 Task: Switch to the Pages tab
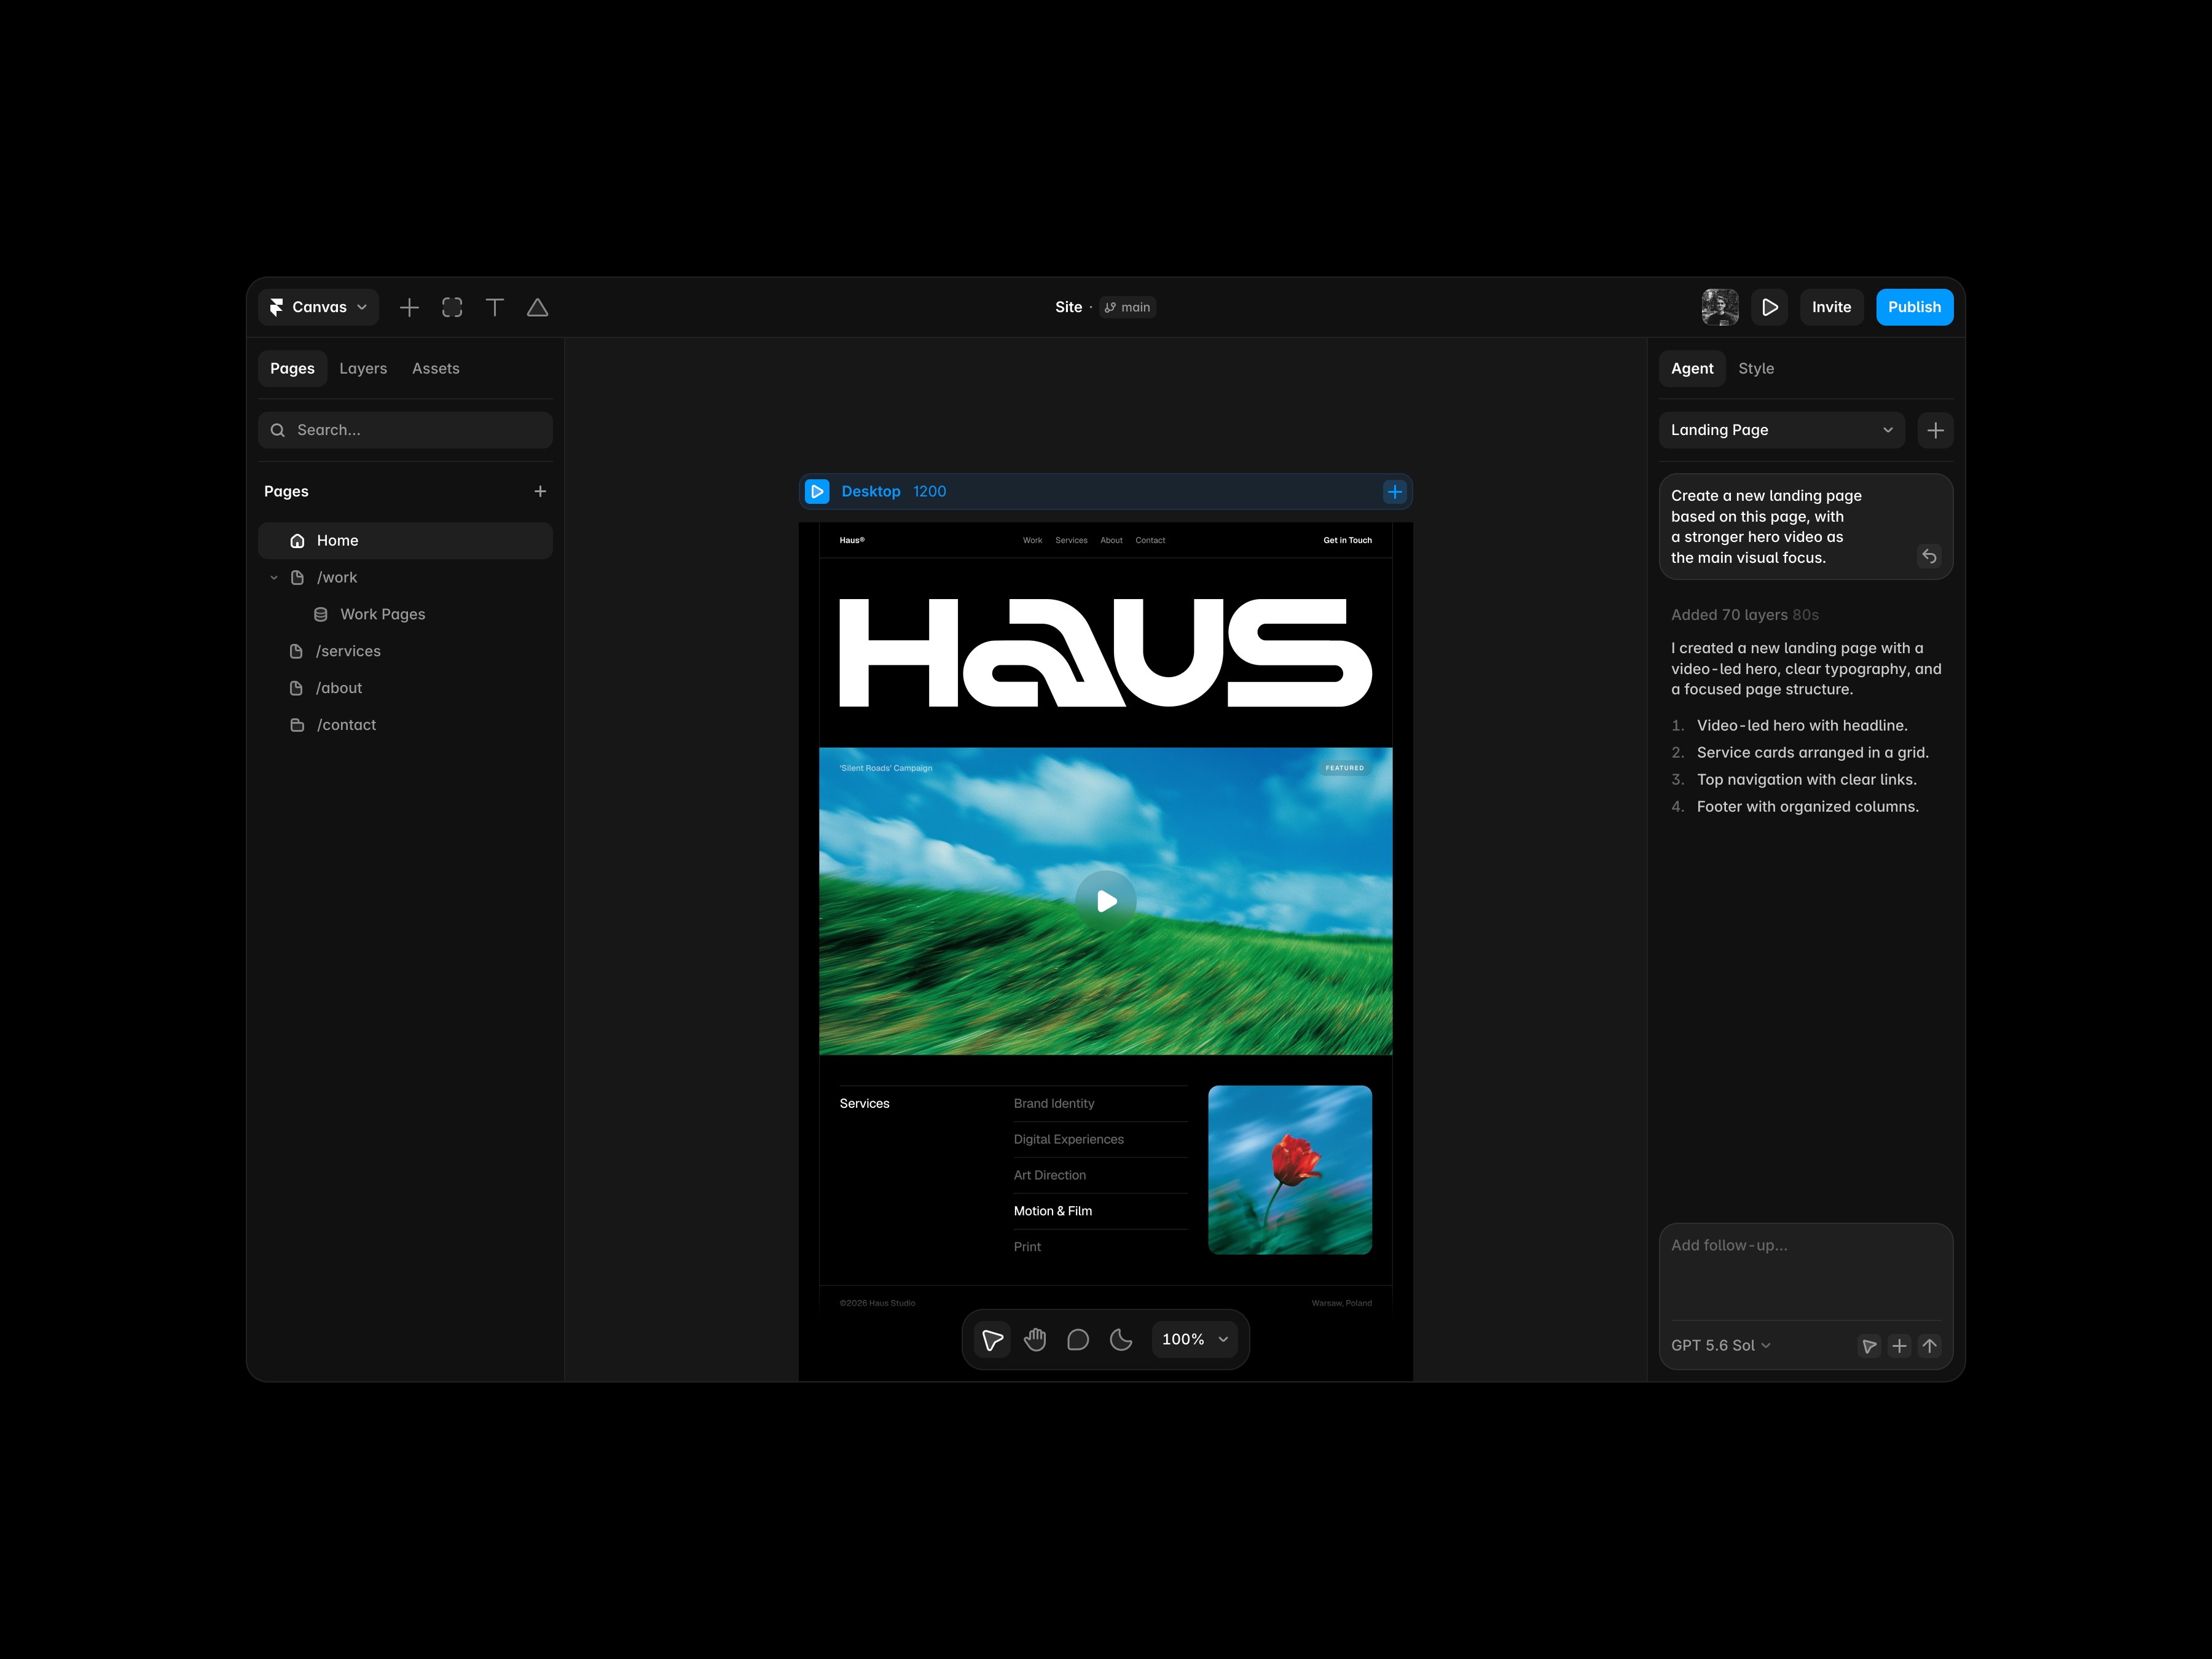click(292, 368)
